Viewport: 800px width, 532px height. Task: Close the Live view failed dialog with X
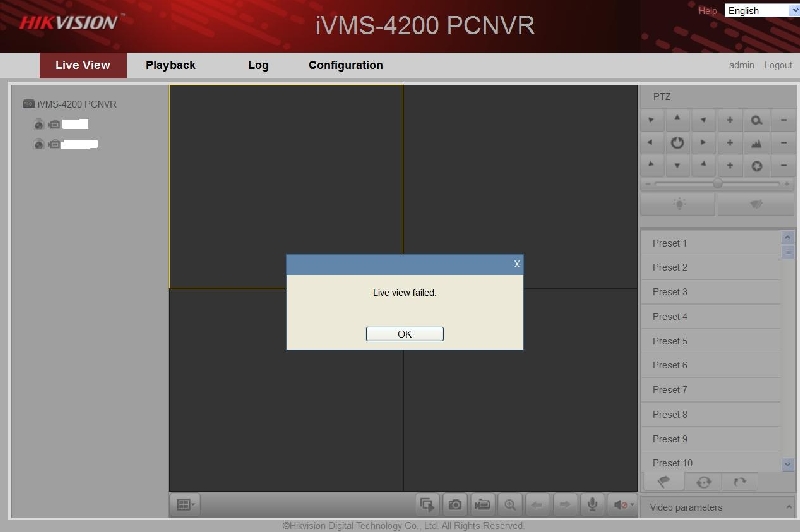click(x=516, y=264)
